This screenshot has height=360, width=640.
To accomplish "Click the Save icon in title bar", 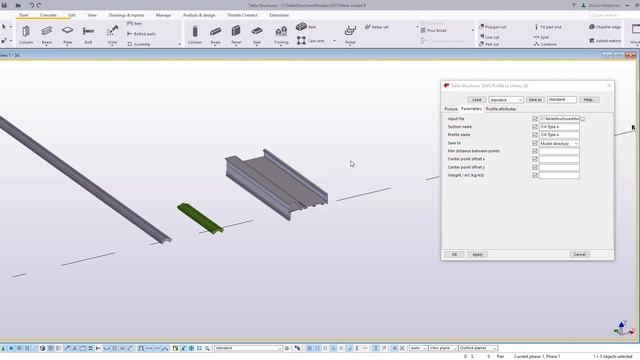I will click(x=4, y=5).
